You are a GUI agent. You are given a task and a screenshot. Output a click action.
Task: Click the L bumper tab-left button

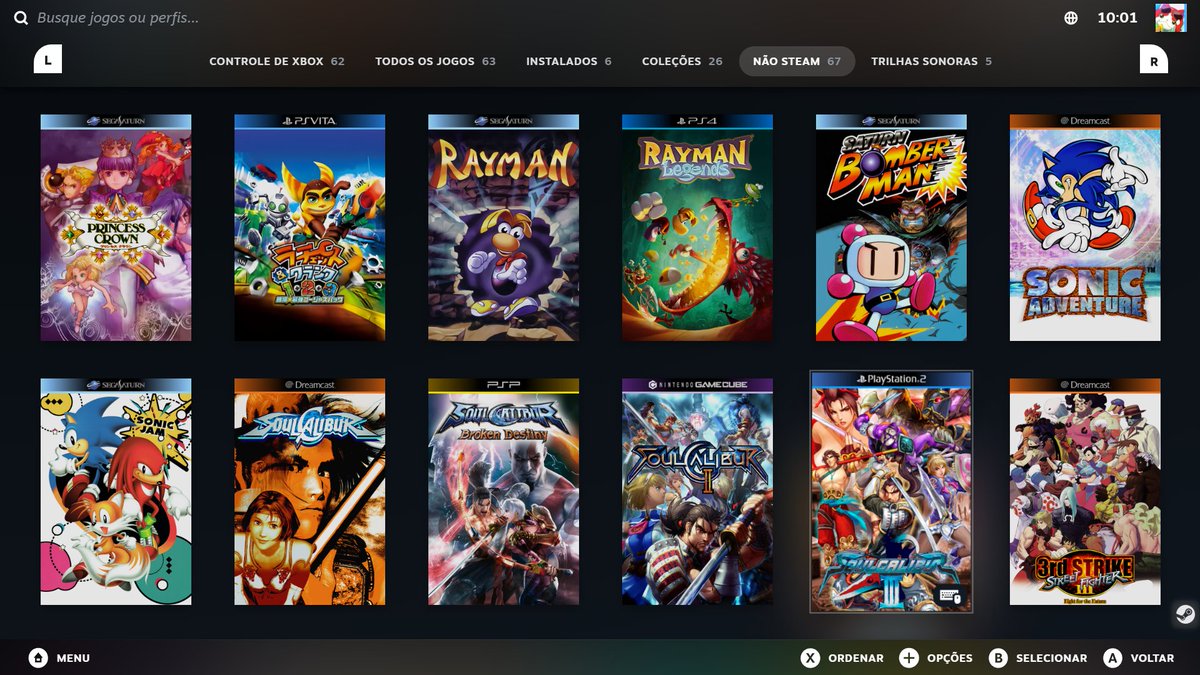[47, 60]
